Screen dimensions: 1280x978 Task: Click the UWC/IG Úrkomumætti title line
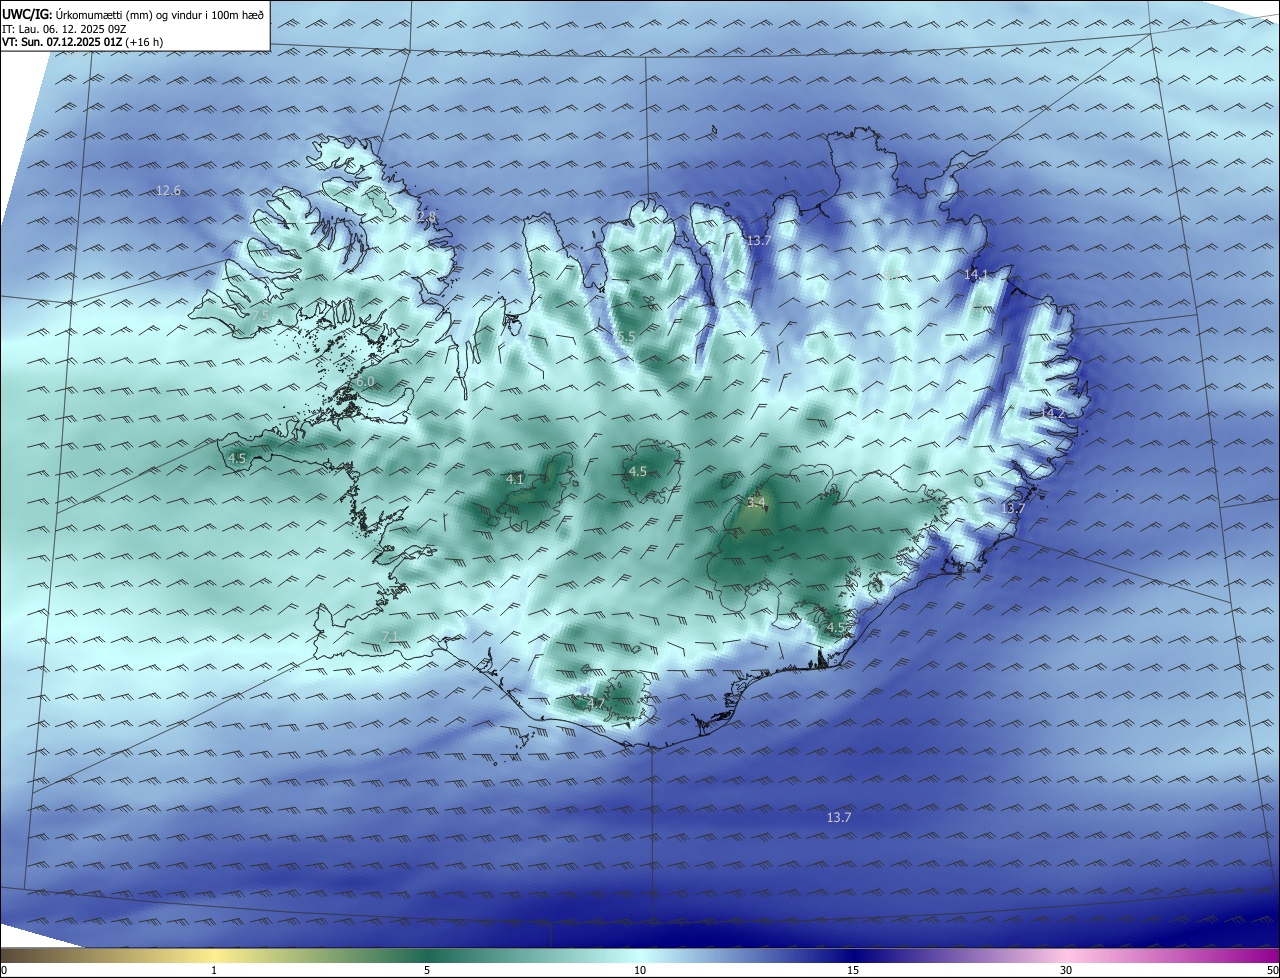click(133, 14)
